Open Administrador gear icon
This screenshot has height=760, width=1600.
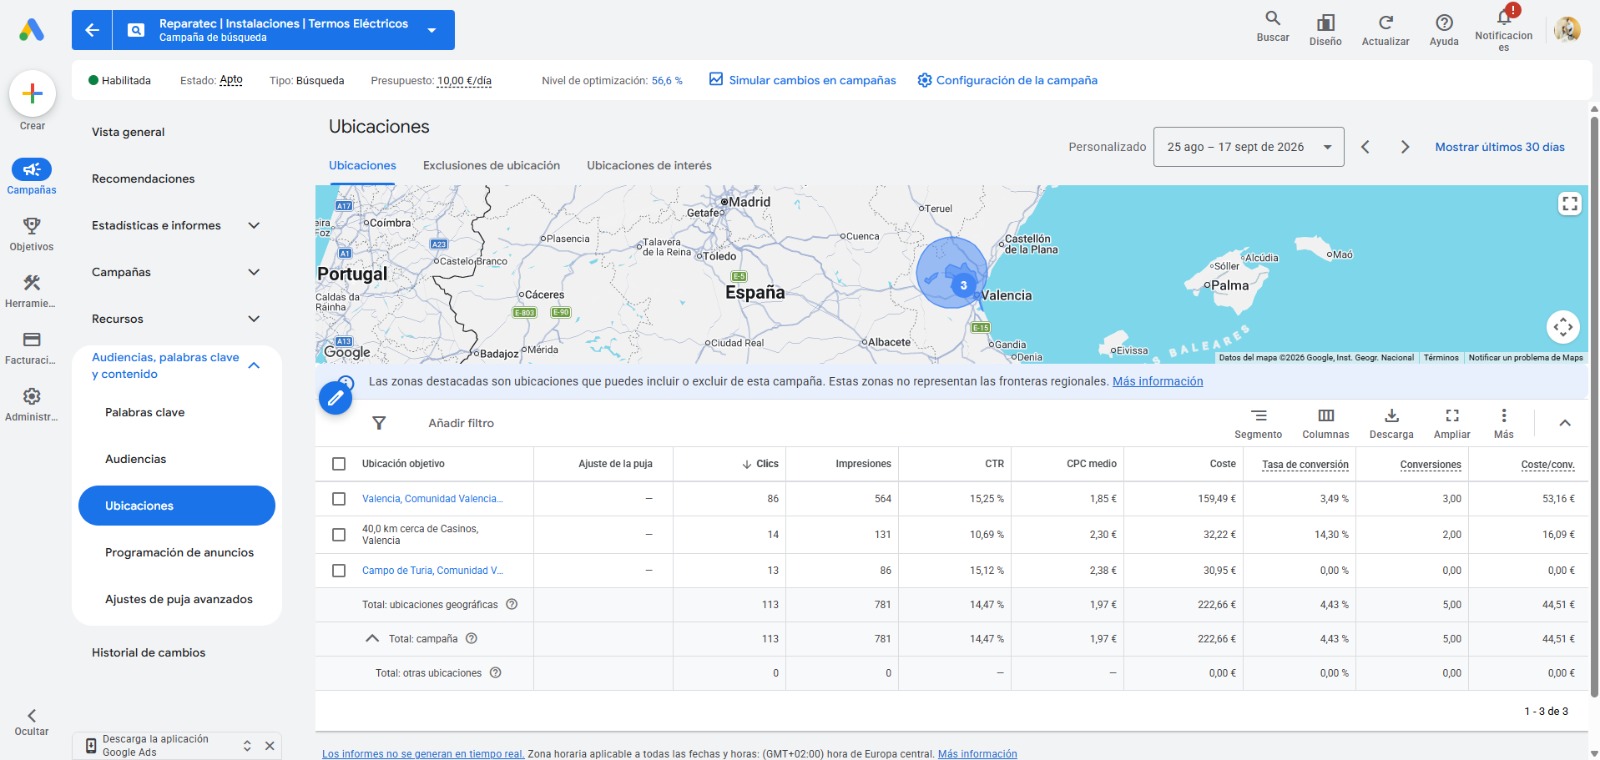(x=32, y=397)
